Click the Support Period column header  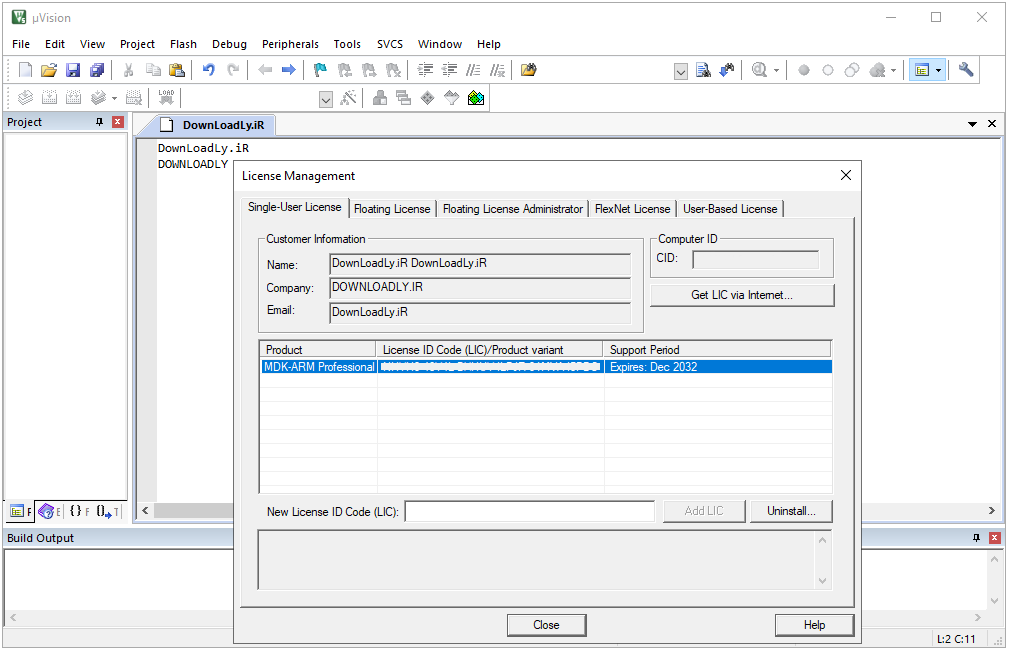point(717,349)
